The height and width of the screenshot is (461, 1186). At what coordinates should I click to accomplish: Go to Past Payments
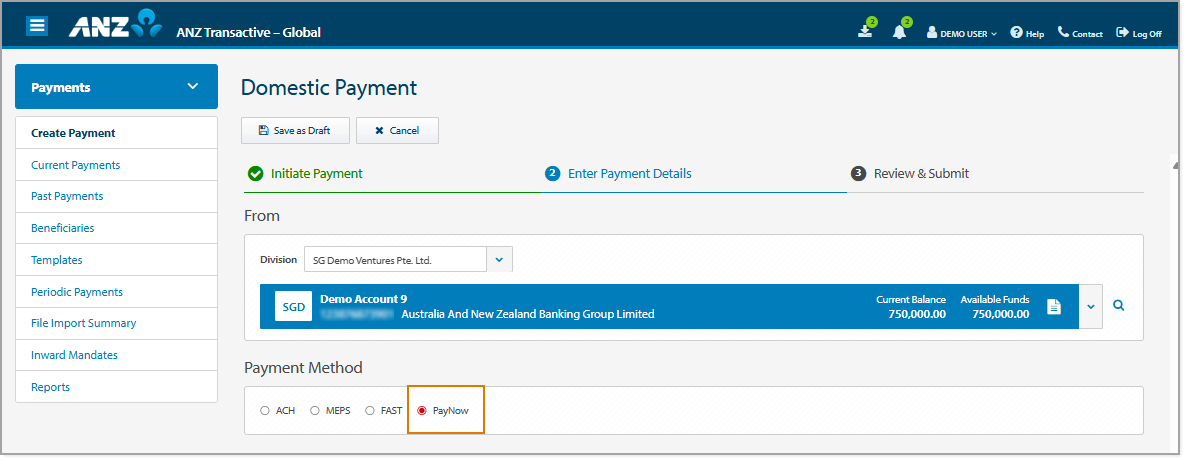click(x=116, y=196)
